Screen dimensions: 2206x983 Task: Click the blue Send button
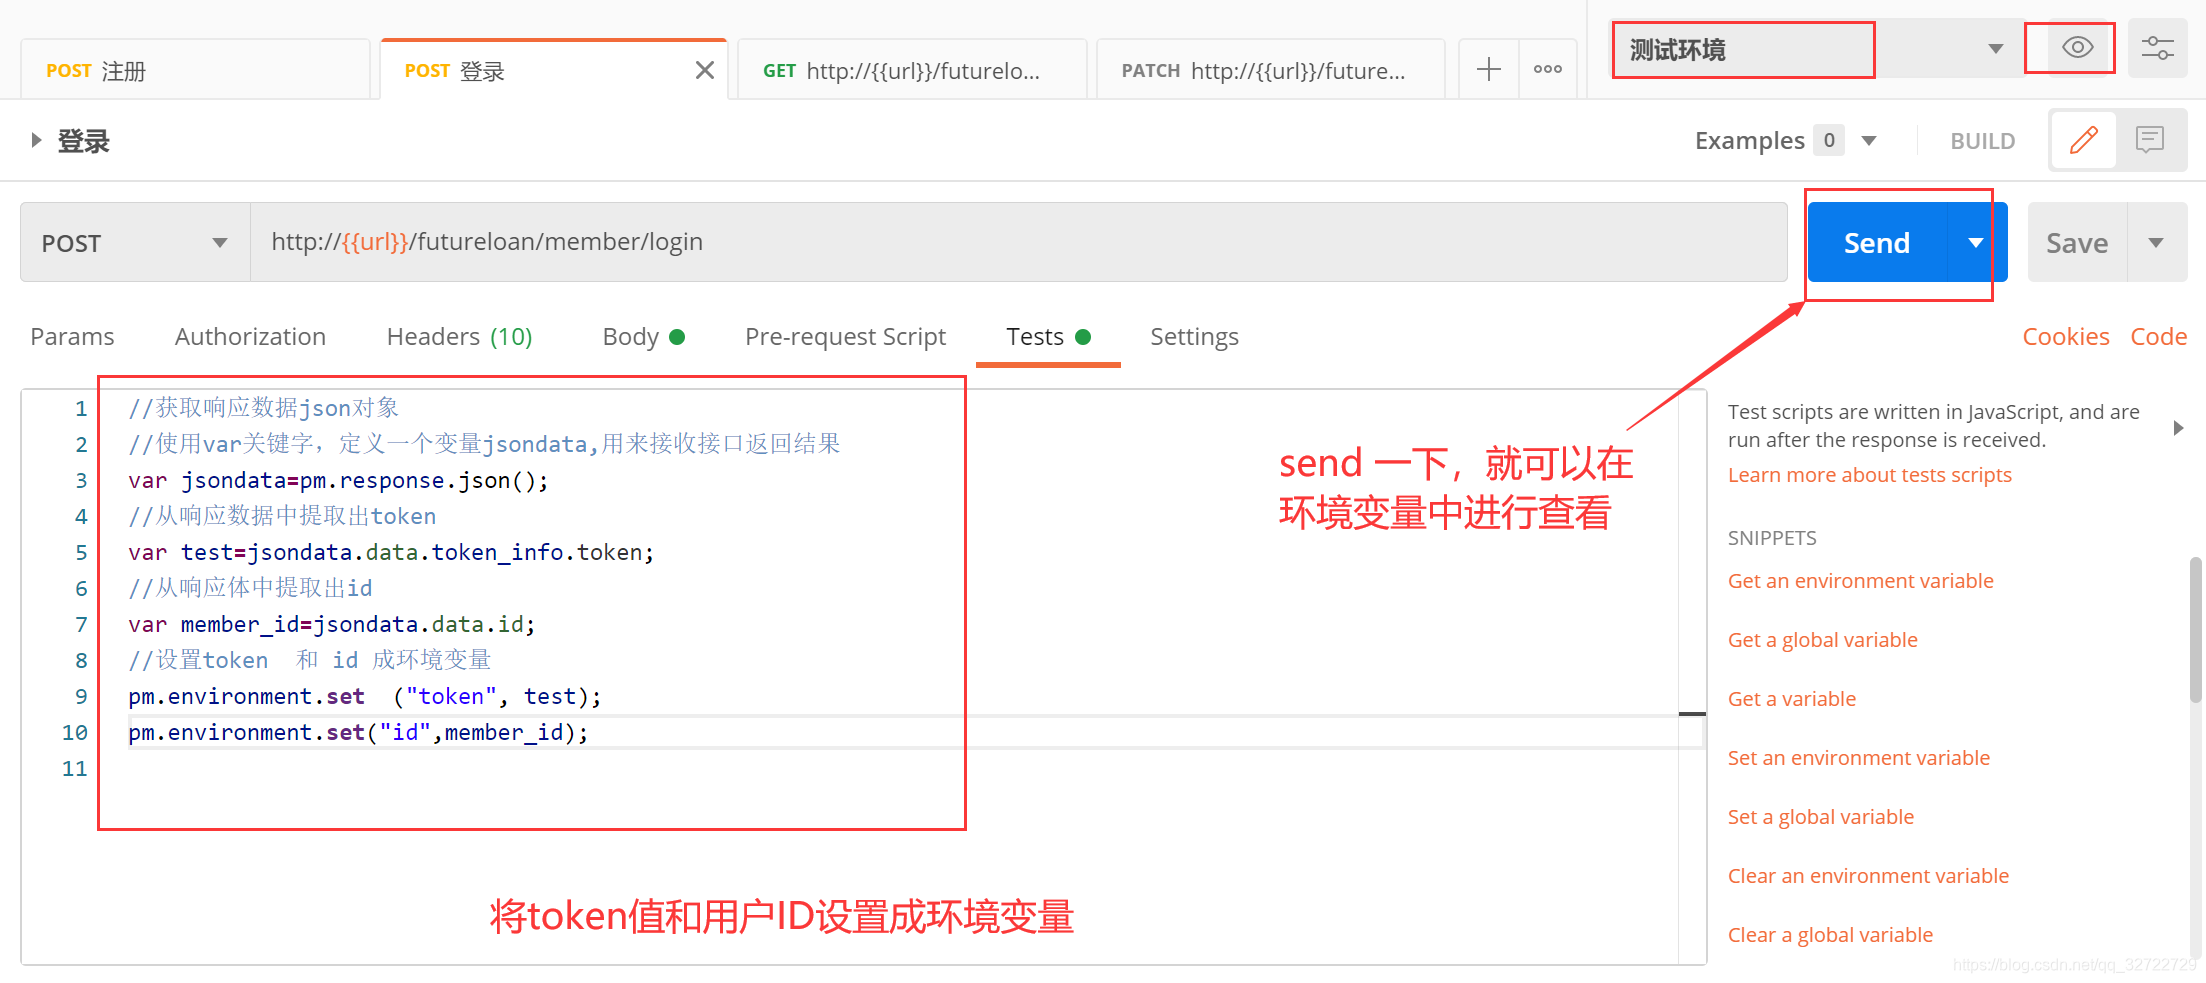(x=1877, y=243)
